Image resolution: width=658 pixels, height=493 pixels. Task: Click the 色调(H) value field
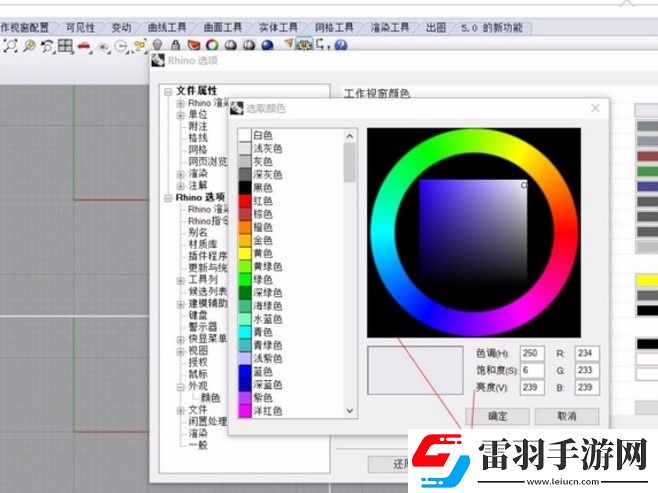coord(532,353)
